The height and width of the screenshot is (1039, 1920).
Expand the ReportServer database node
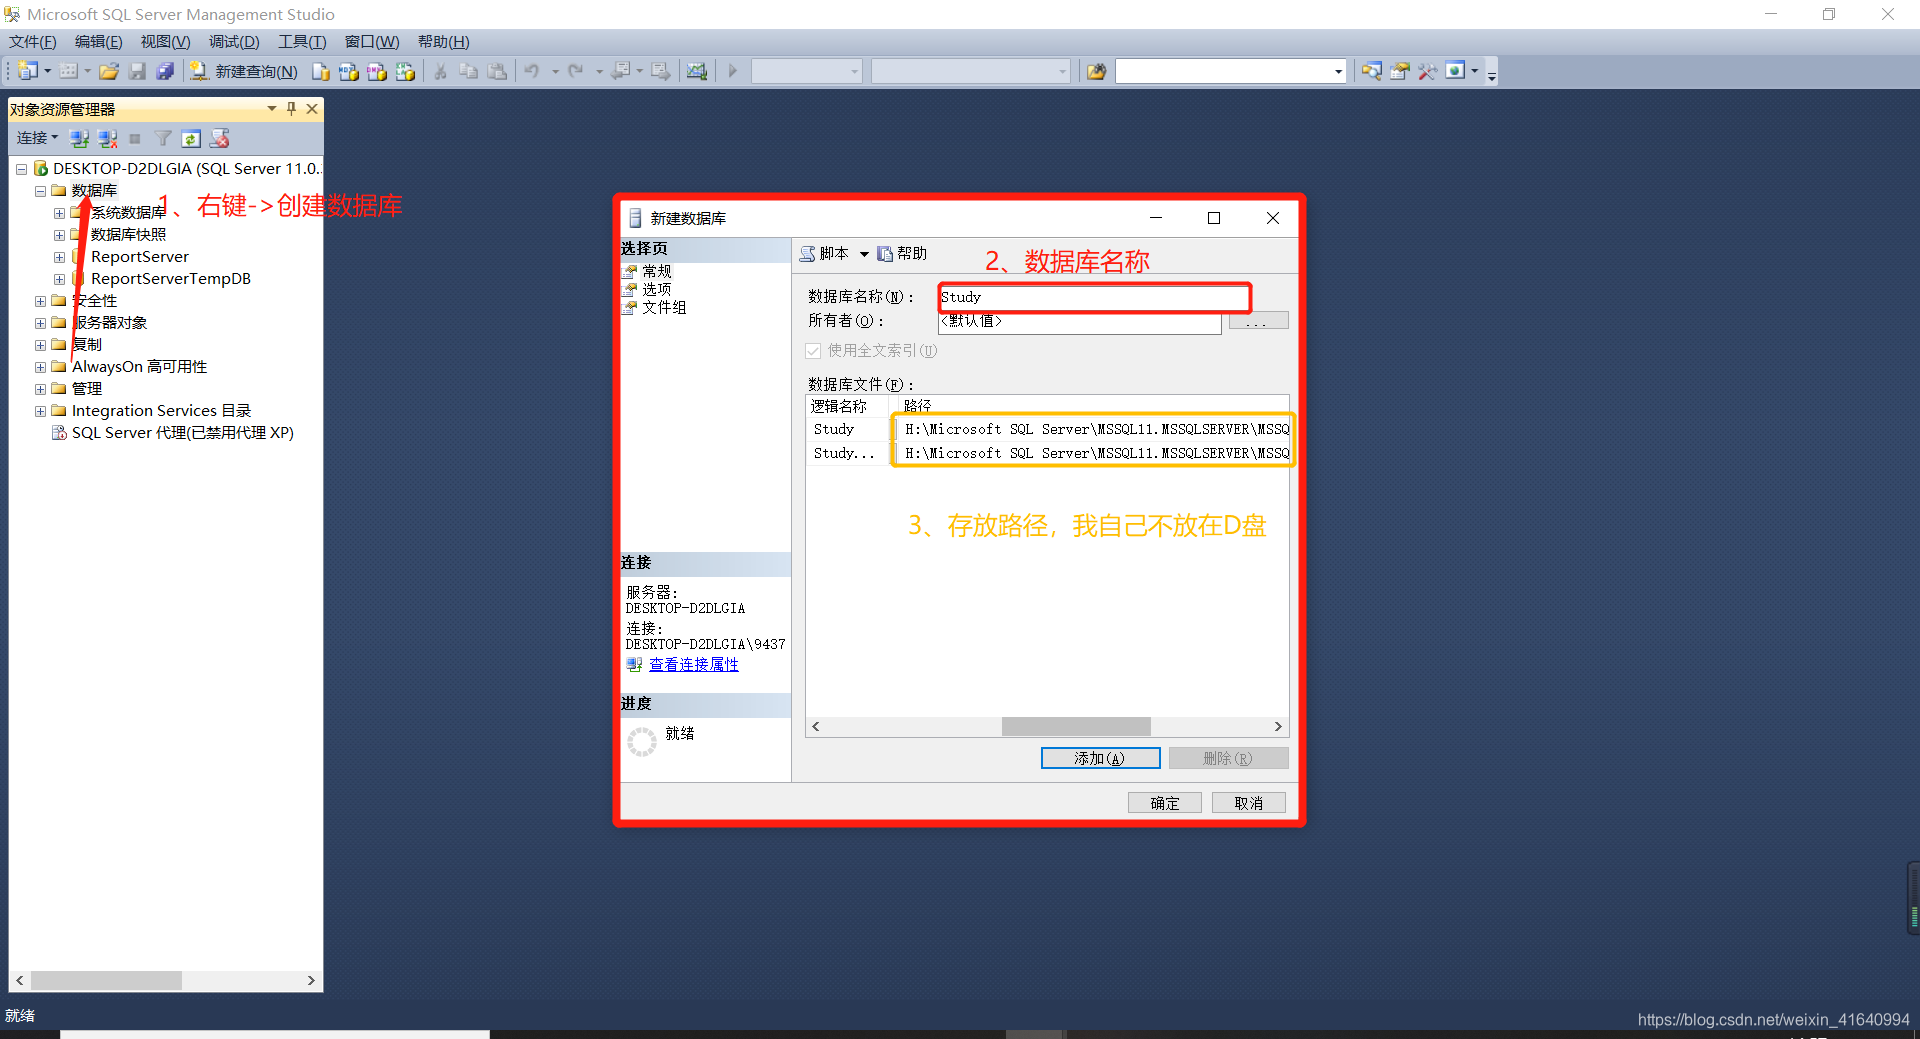click(59, 257)
